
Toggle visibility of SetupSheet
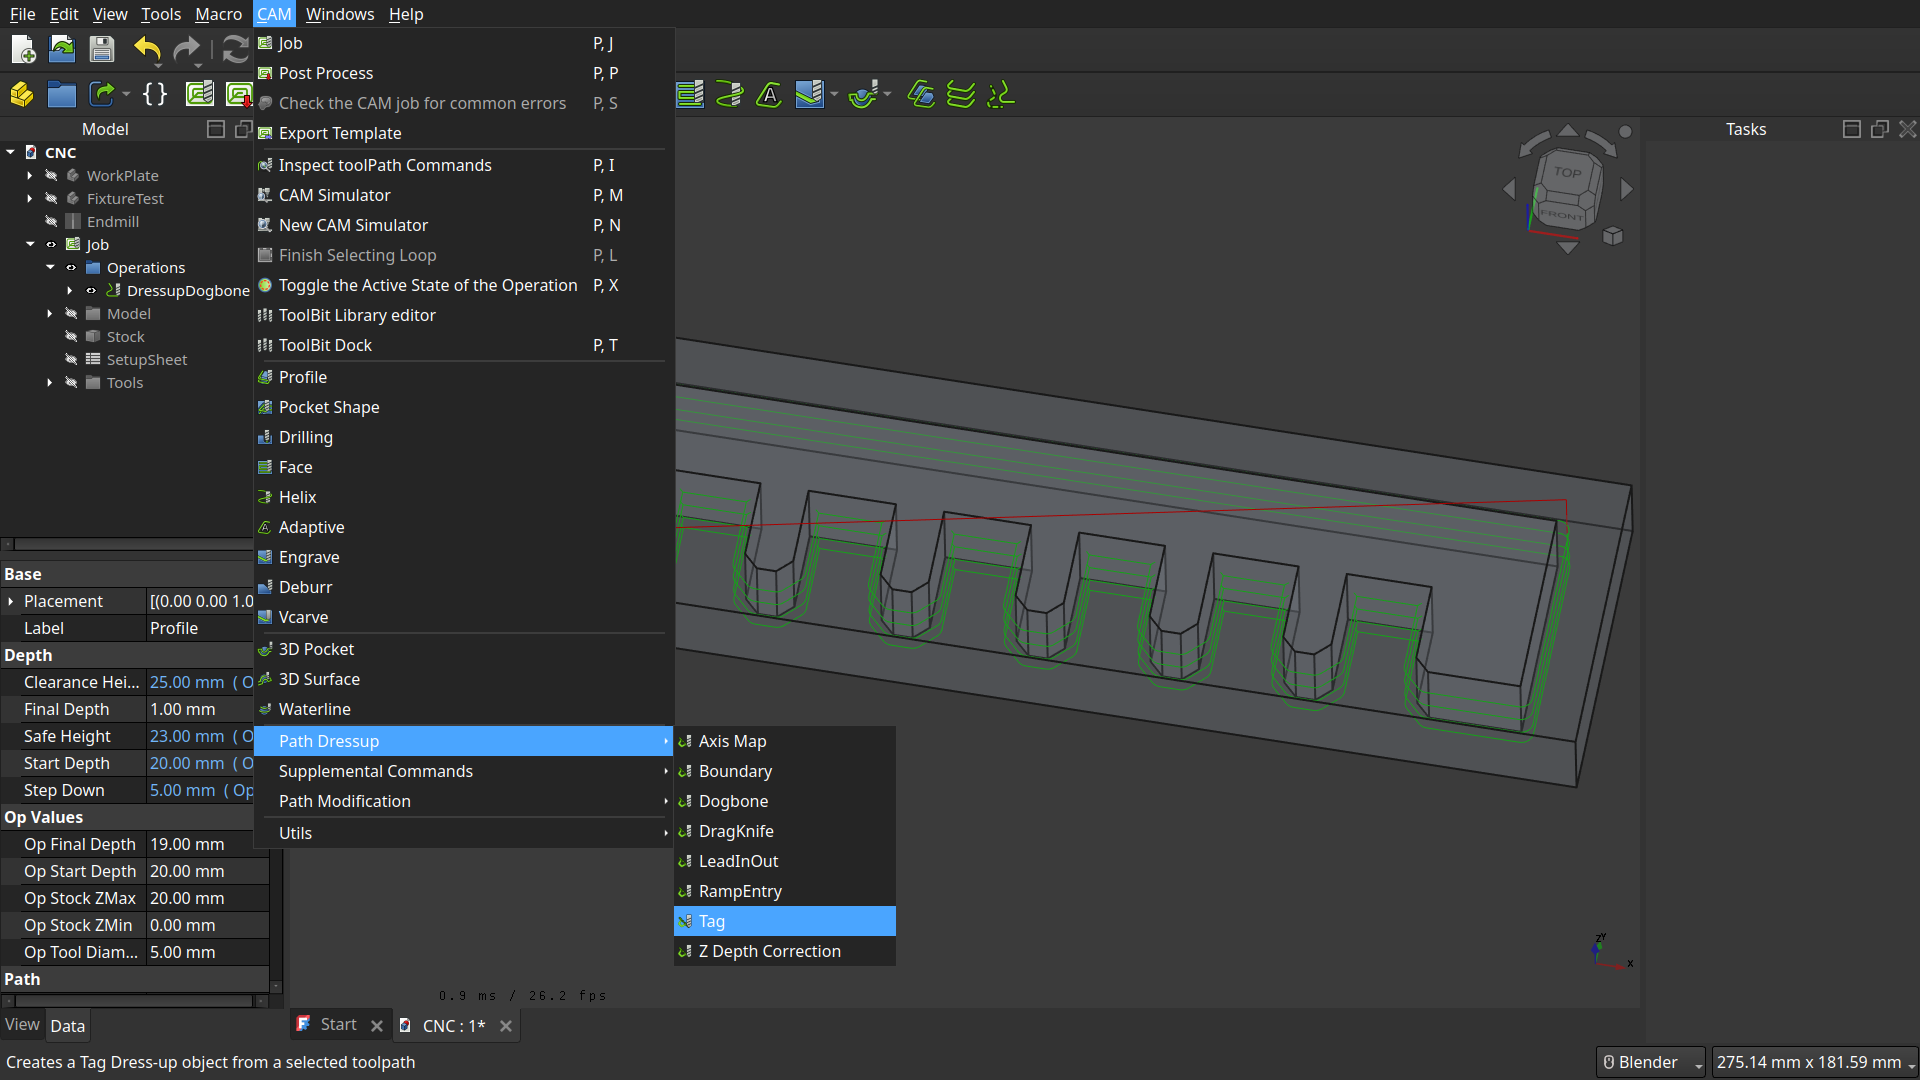coord(71,359)
